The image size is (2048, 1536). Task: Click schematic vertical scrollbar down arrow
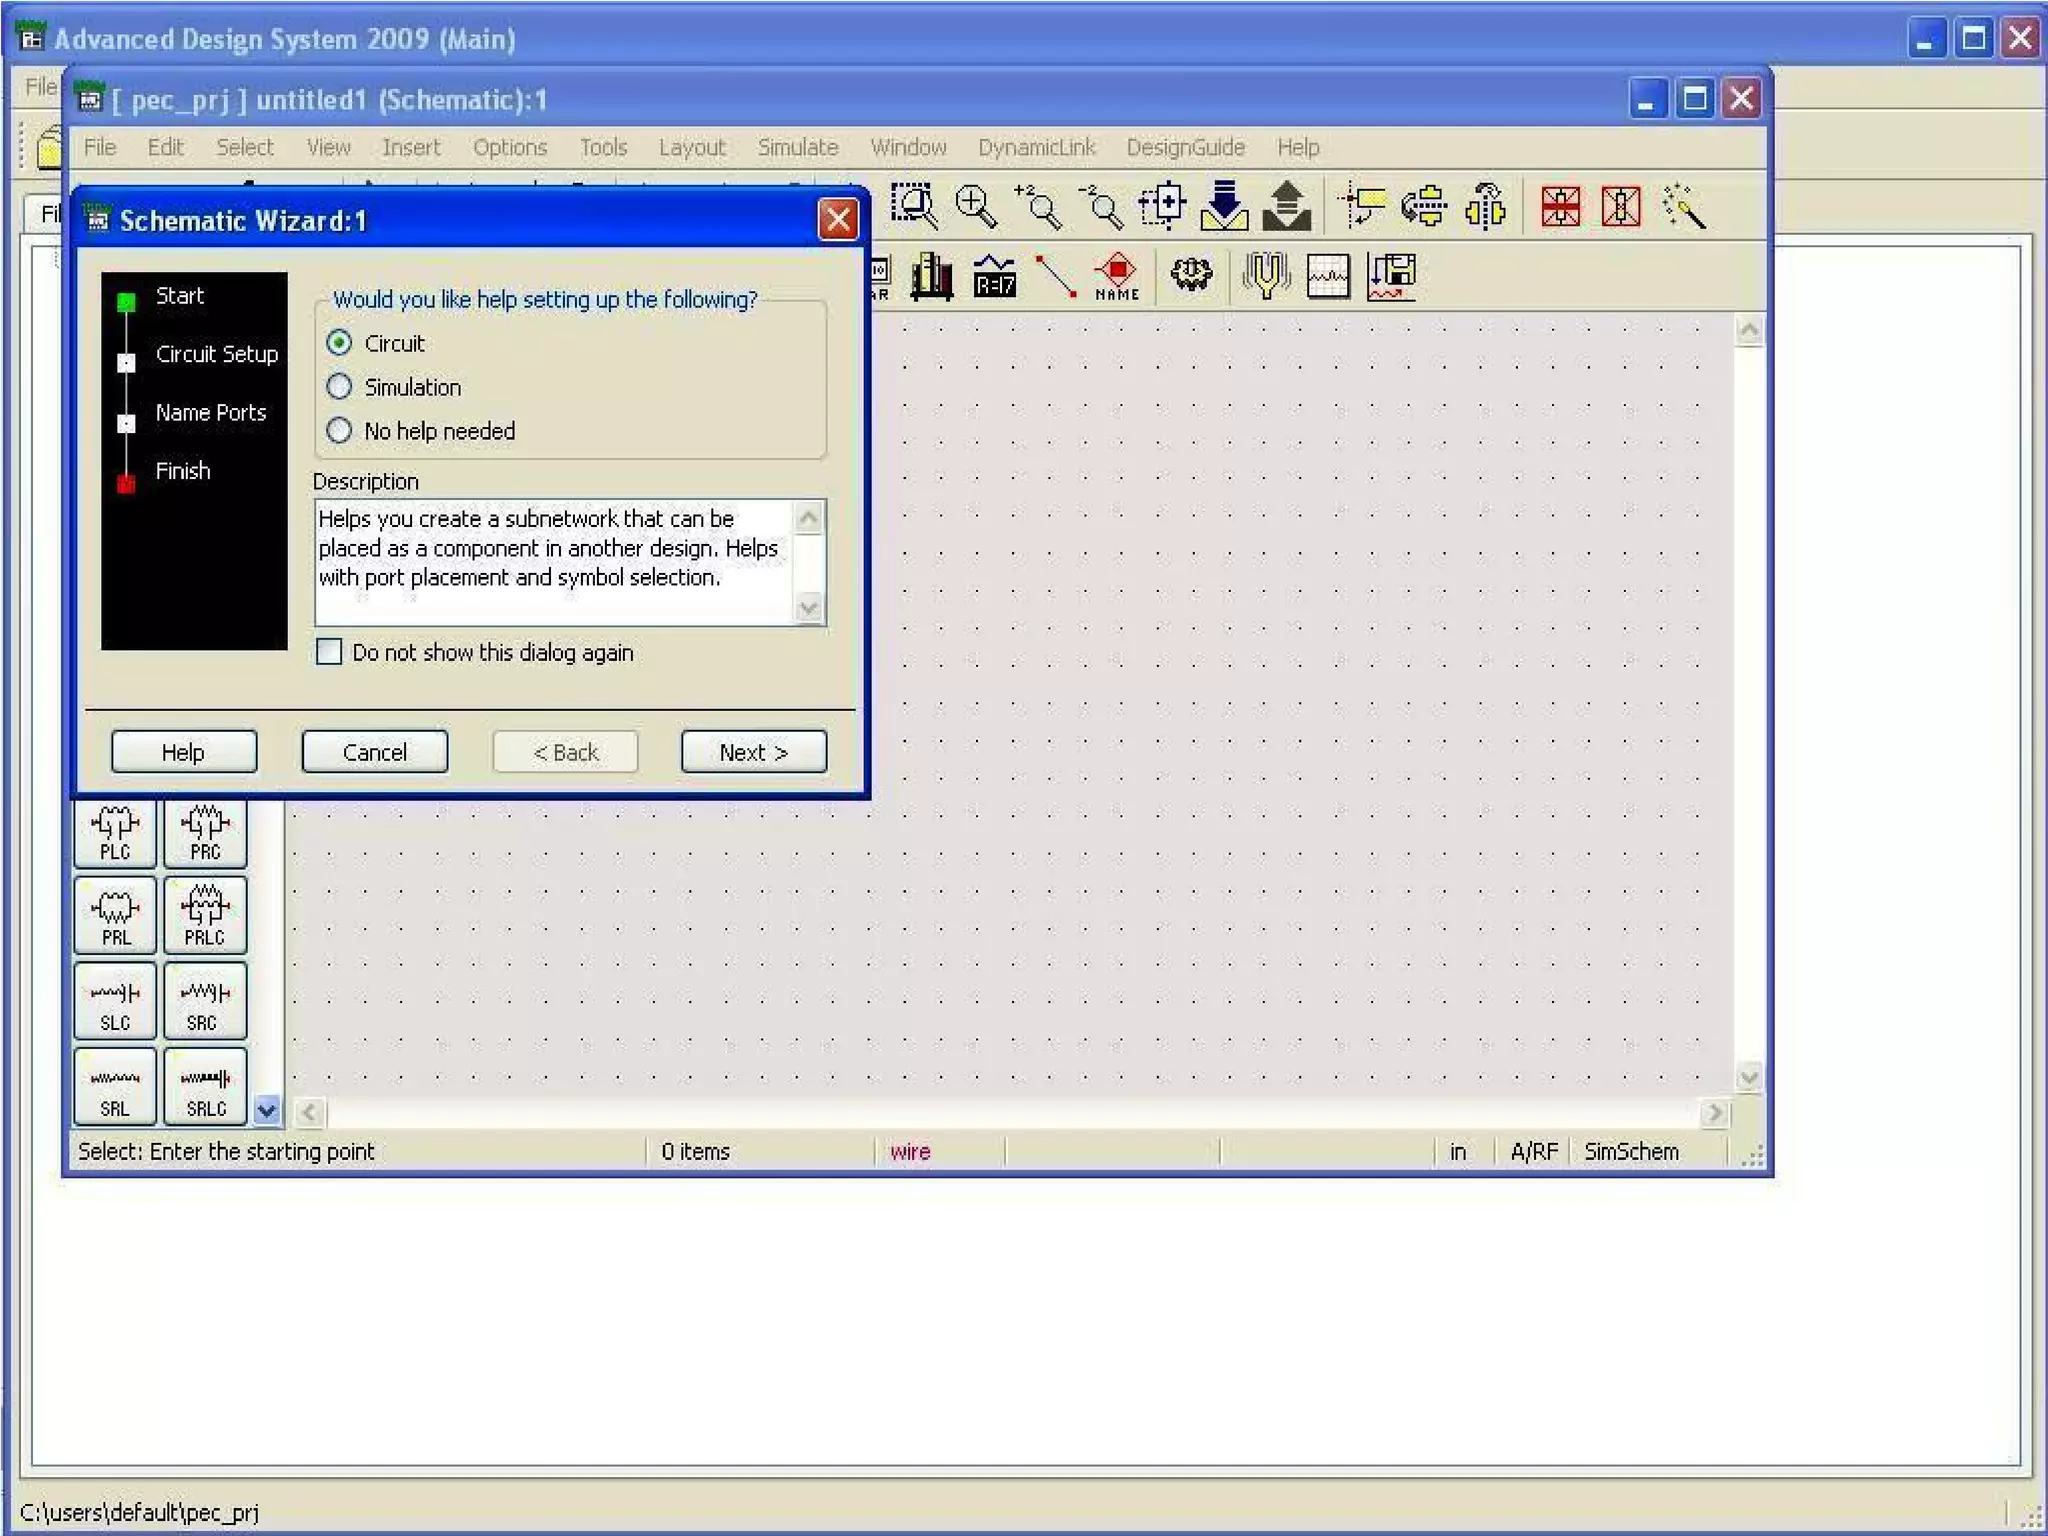[1748, 1077]
